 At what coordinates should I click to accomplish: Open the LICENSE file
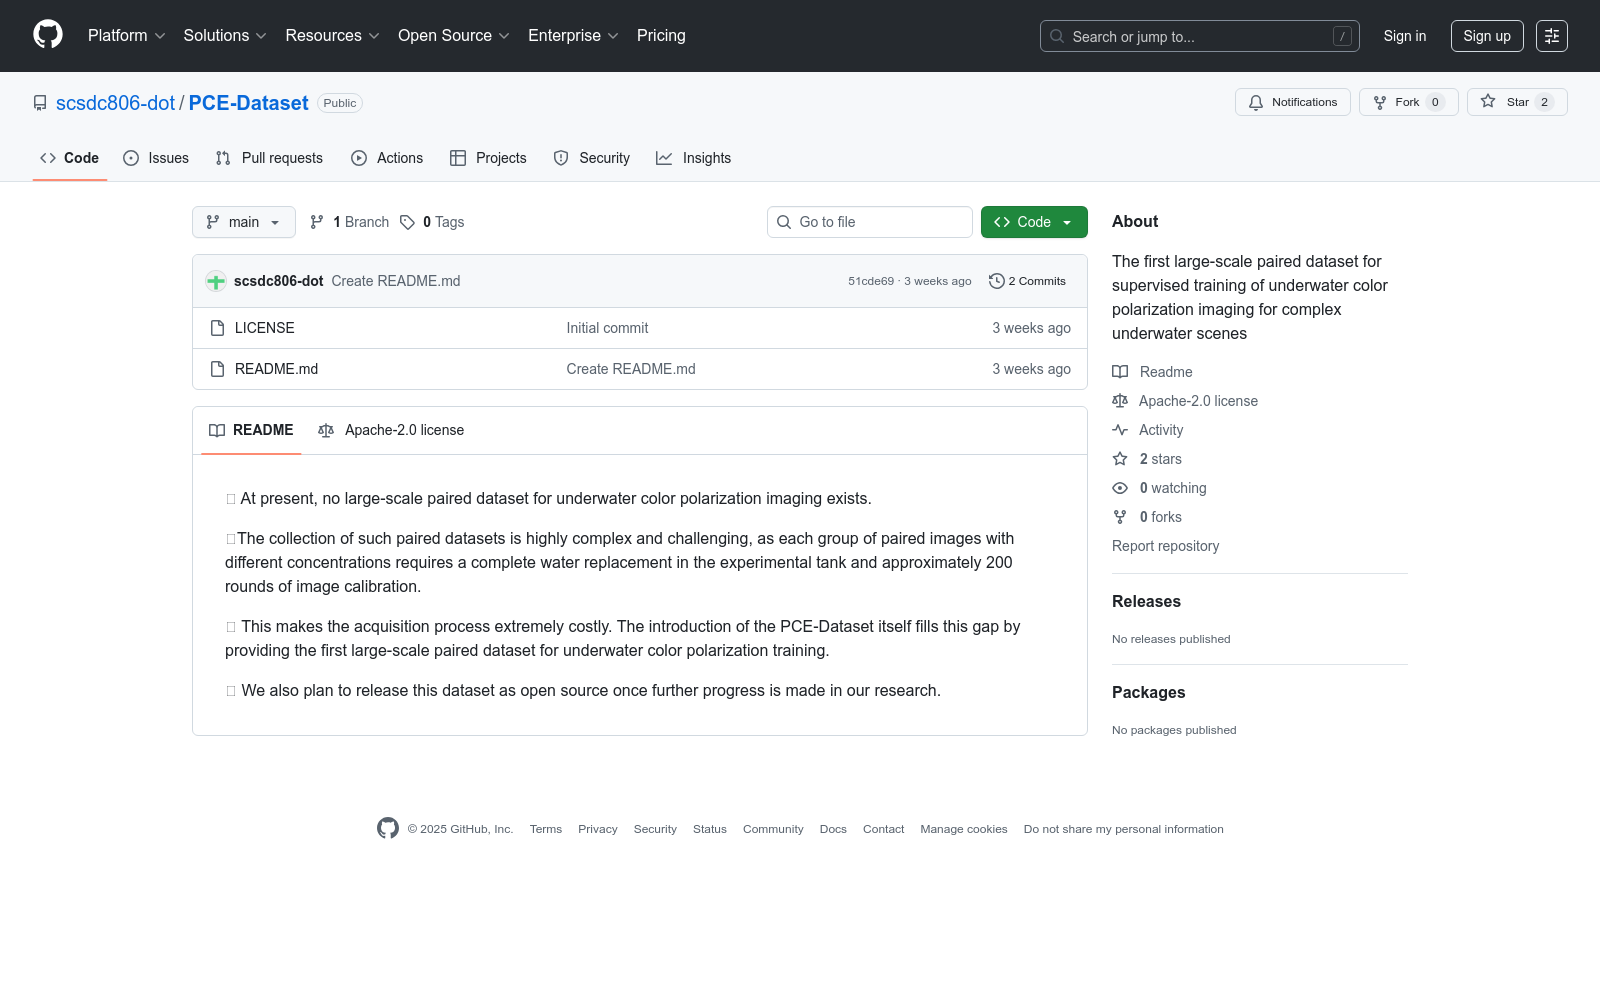[x=264, y=328]
